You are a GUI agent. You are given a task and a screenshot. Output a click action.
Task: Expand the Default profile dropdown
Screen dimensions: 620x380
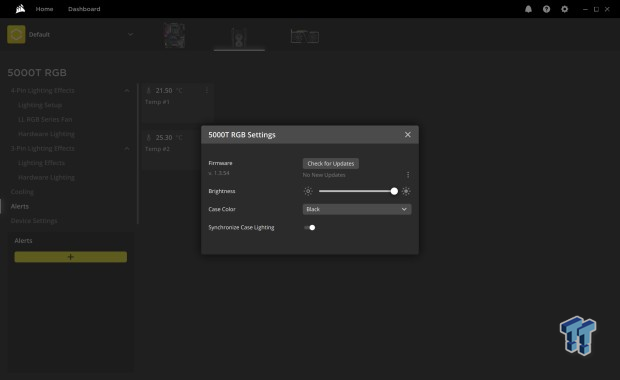point(130,34)
